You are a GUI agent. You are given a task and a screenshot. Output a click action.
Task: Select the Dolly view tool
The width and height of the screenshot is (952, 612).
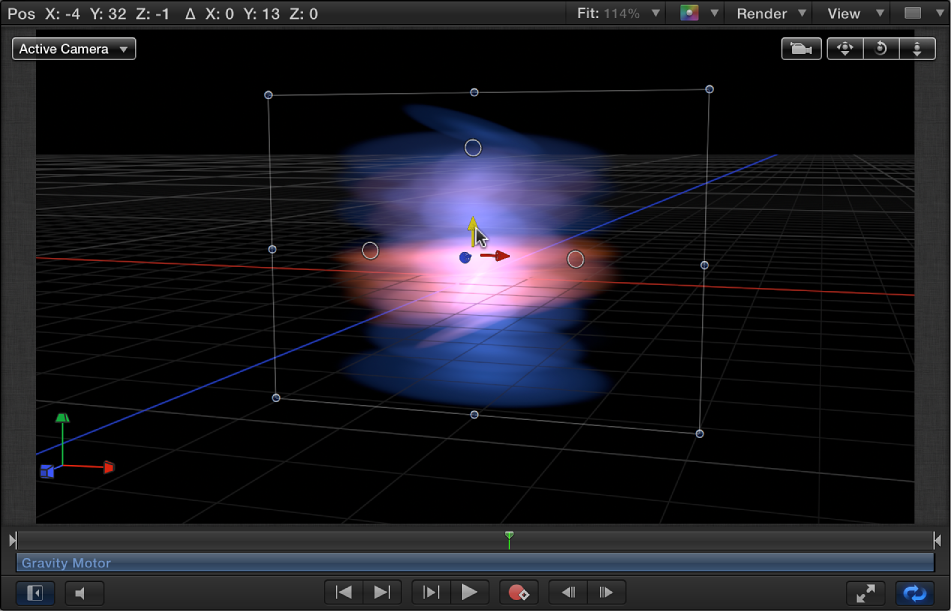917,48
